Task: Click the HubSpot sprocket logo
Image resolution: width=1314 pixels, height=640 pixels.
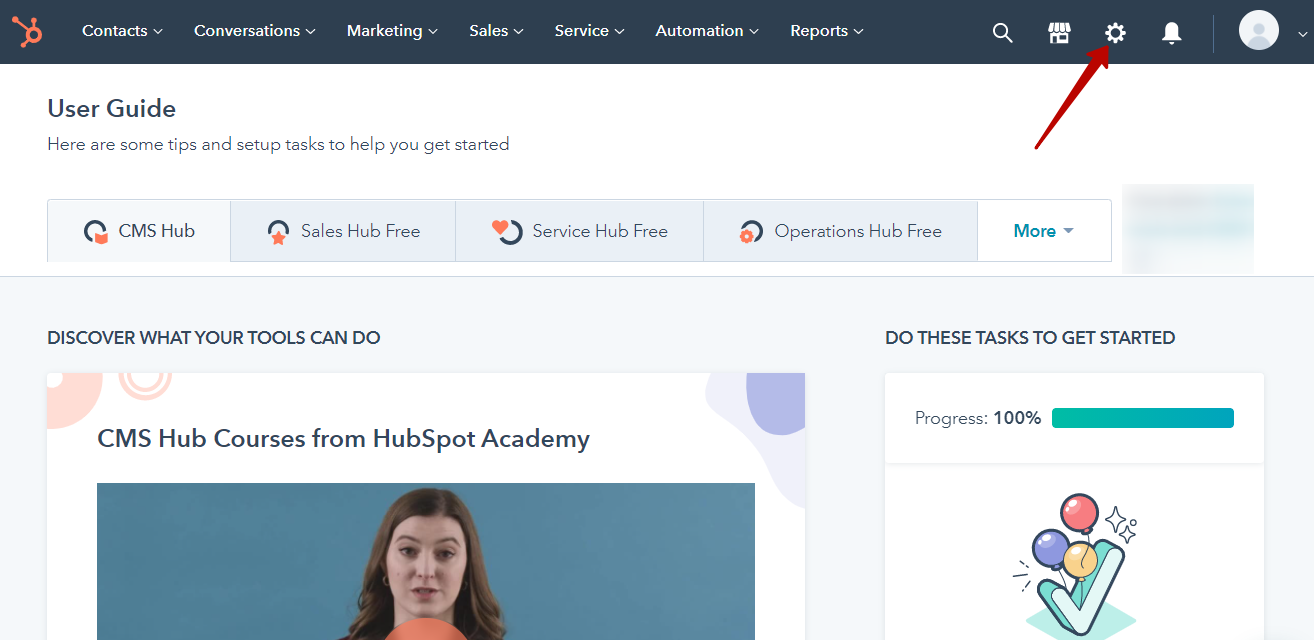Action: click(27, 32)
